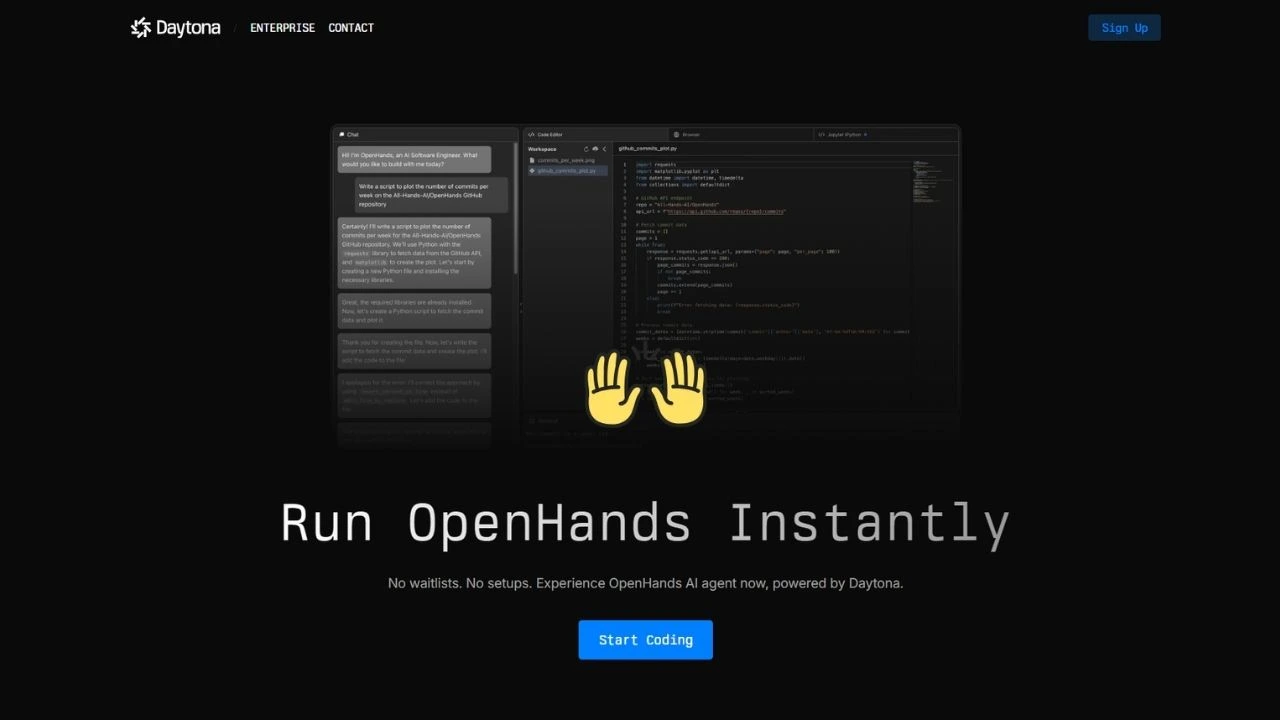
Task: Open the Jupyter IPython tab
Action: (844, 134)
